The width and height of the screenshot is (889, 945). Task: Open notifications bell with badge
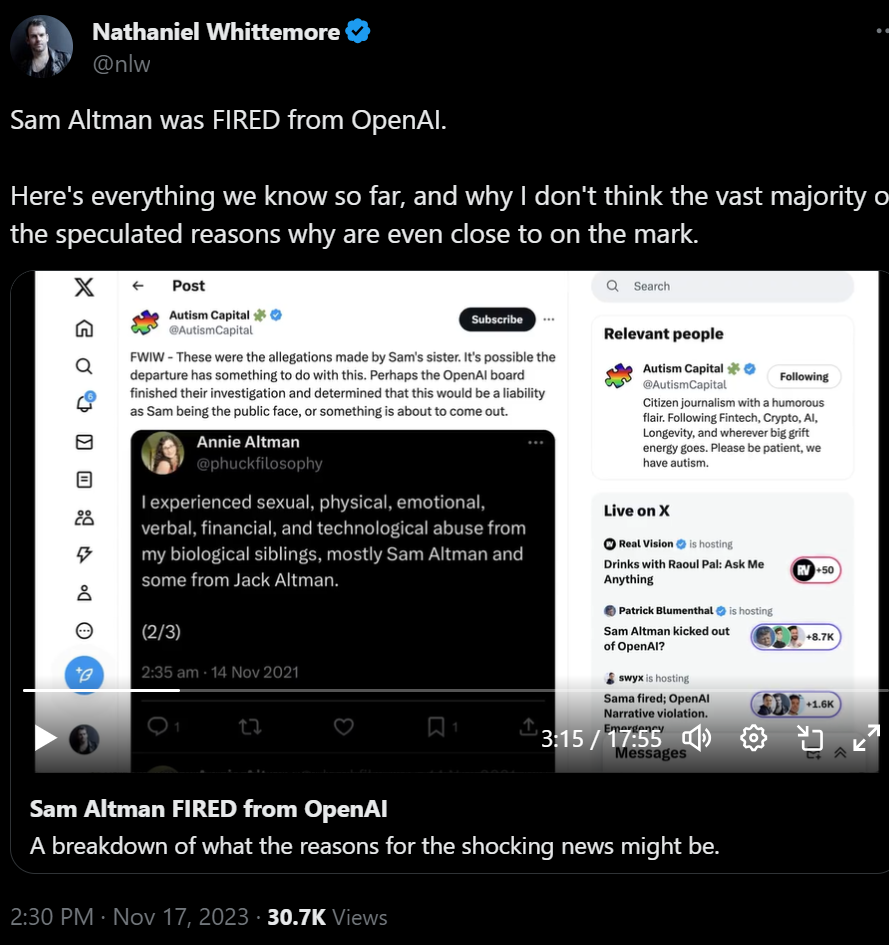pyautogui.click(x=84, y=404)
